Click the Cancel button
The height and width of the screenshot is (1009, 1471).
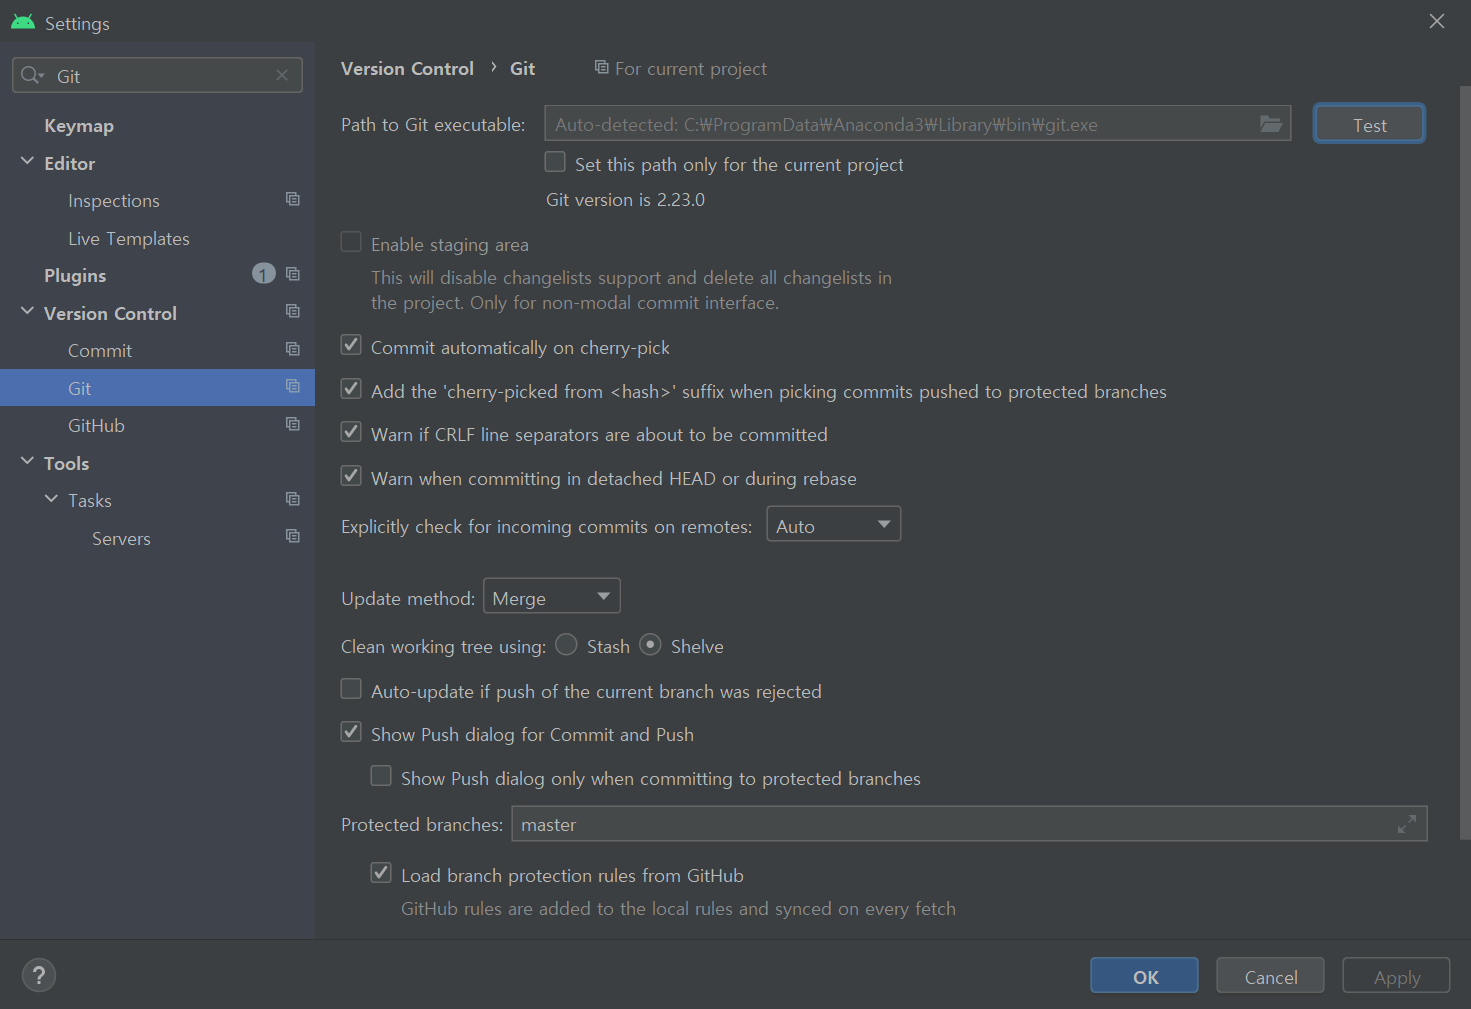1270,976
